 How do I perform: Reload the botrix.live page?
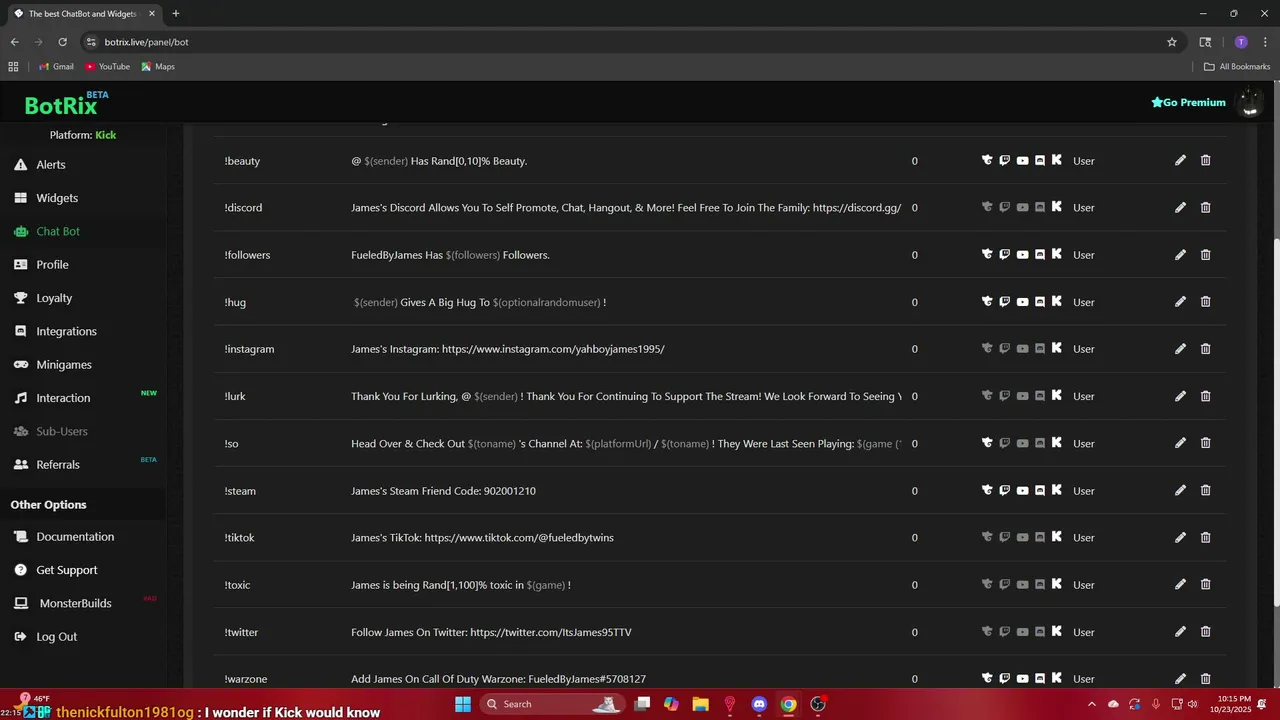click(62, 42)
